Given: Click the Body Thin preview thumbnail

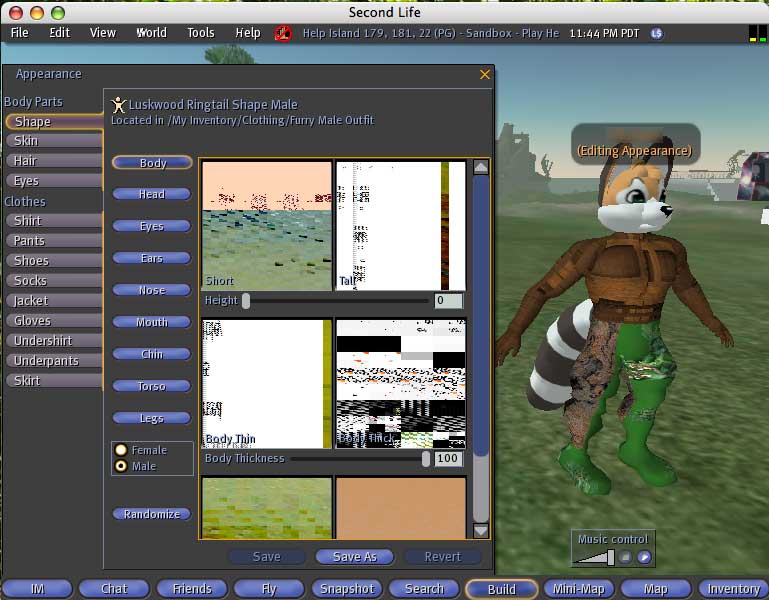Looking at the screenshot, I should click(267, 384).
